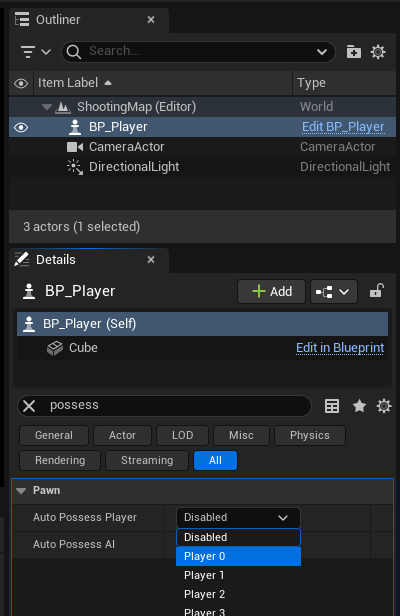This screenshot has width=400, height=616.
Task: Open the Edit in Blueprint link
Action: 340,348
